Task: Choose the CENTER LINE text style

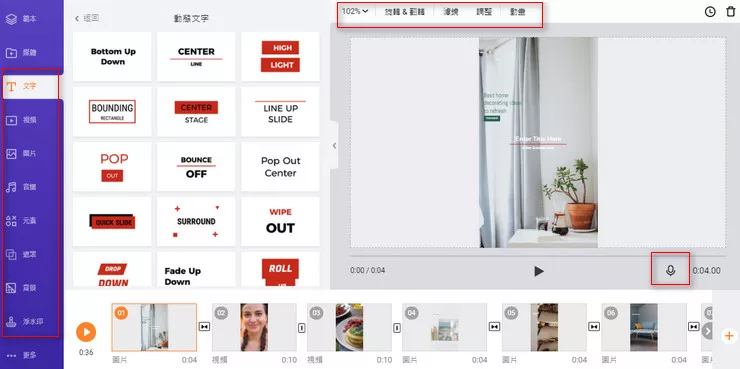Action: click(x=196, y=57)
